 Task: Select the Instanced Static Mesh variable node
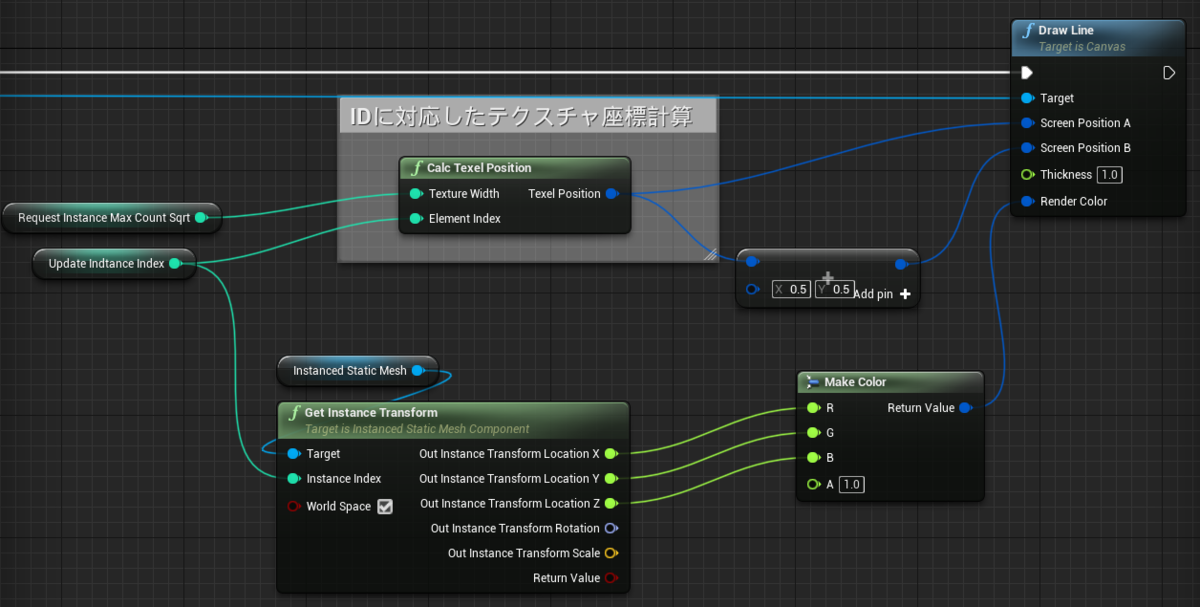[358, 371]
